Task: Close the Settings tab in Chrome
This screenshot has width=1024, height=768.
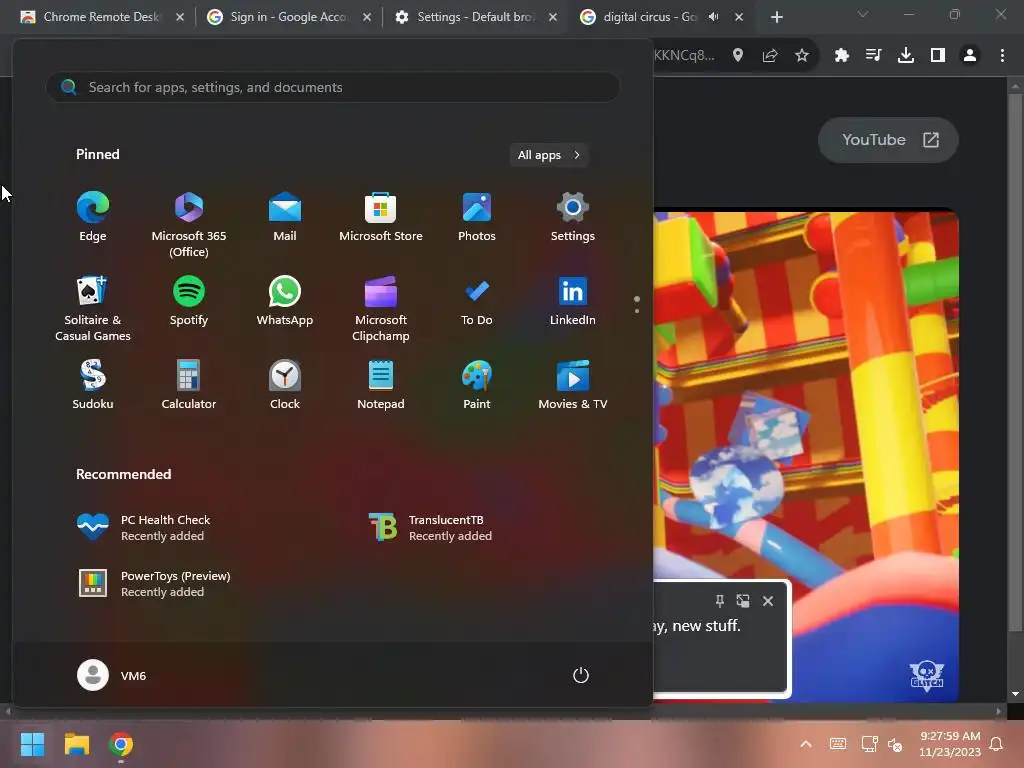Action: pyautogui.click(x=553, y=17)
